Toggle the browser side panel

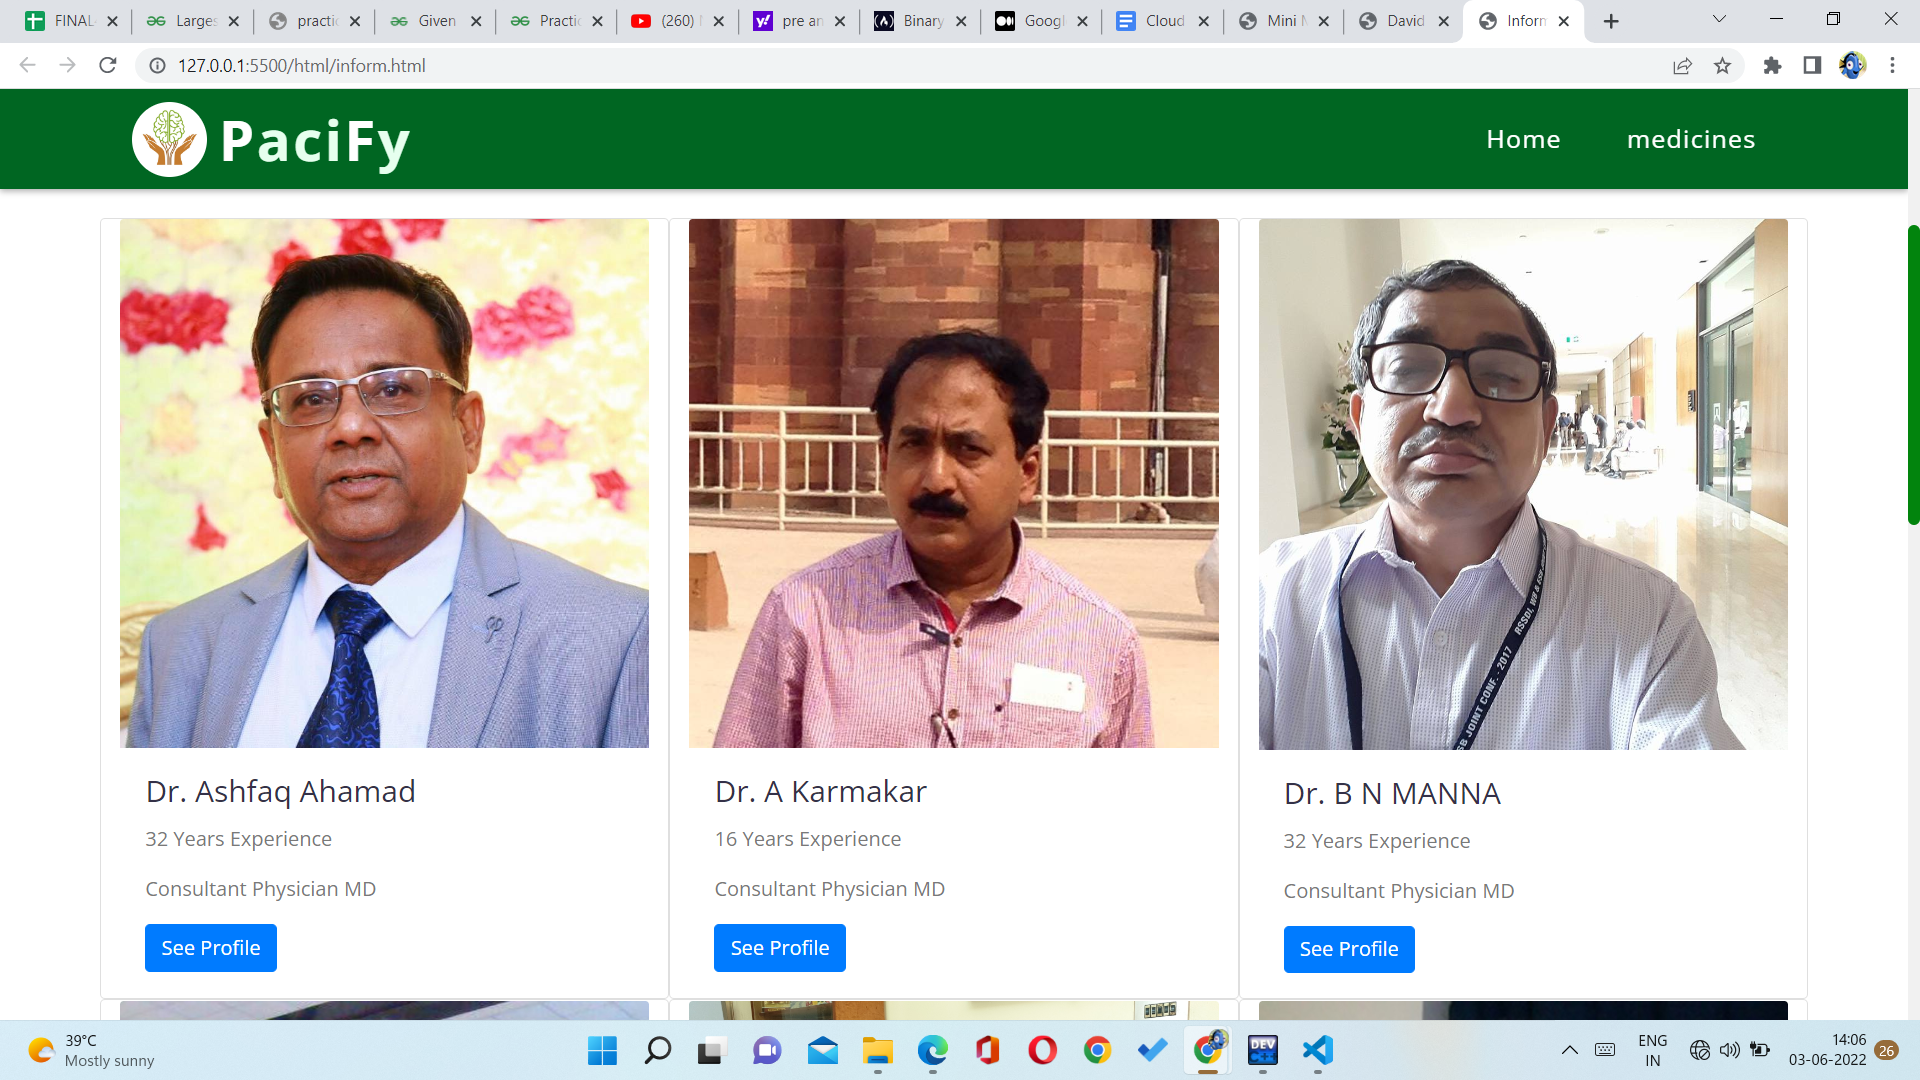pos(1812,65)
